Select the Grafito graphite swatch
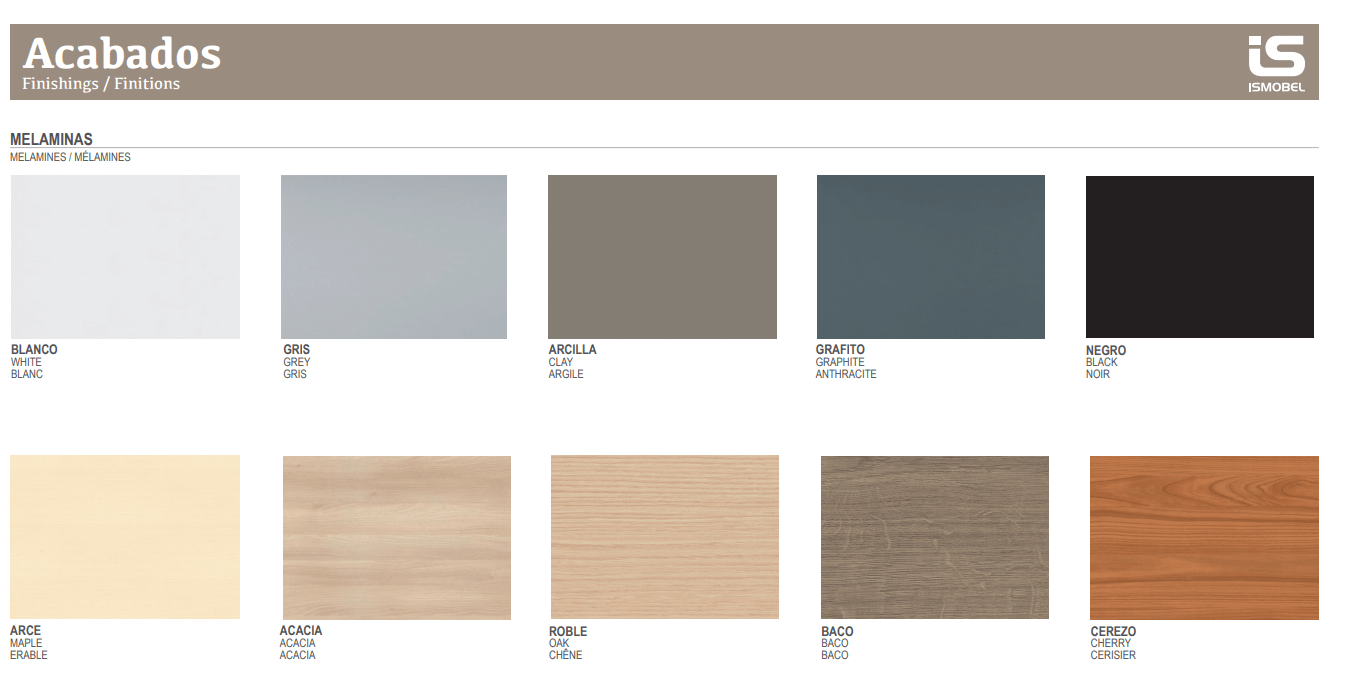 pyautogui.click(x=930, y=257)
